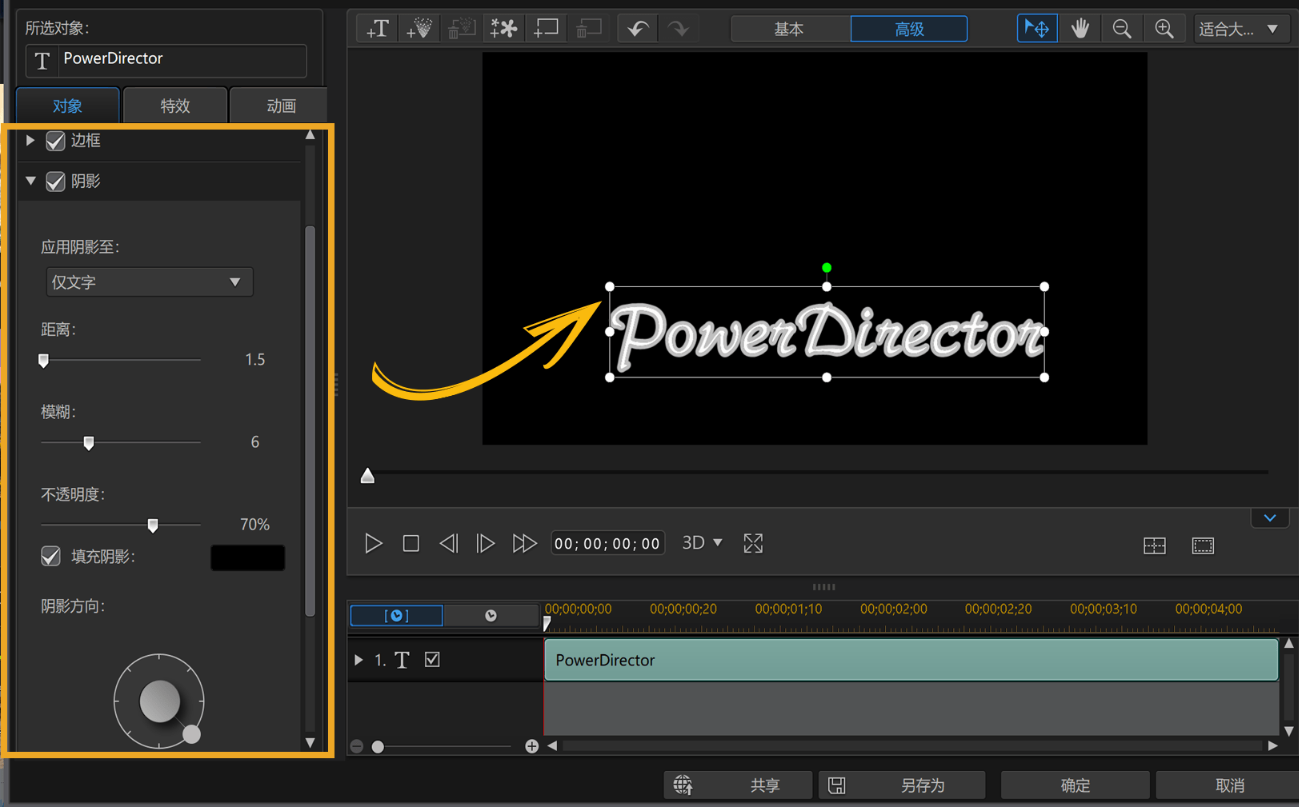The width and height of the screenshot is (1299, 807).
Task: Select the 基本 mode
Action: coord(790,29)
